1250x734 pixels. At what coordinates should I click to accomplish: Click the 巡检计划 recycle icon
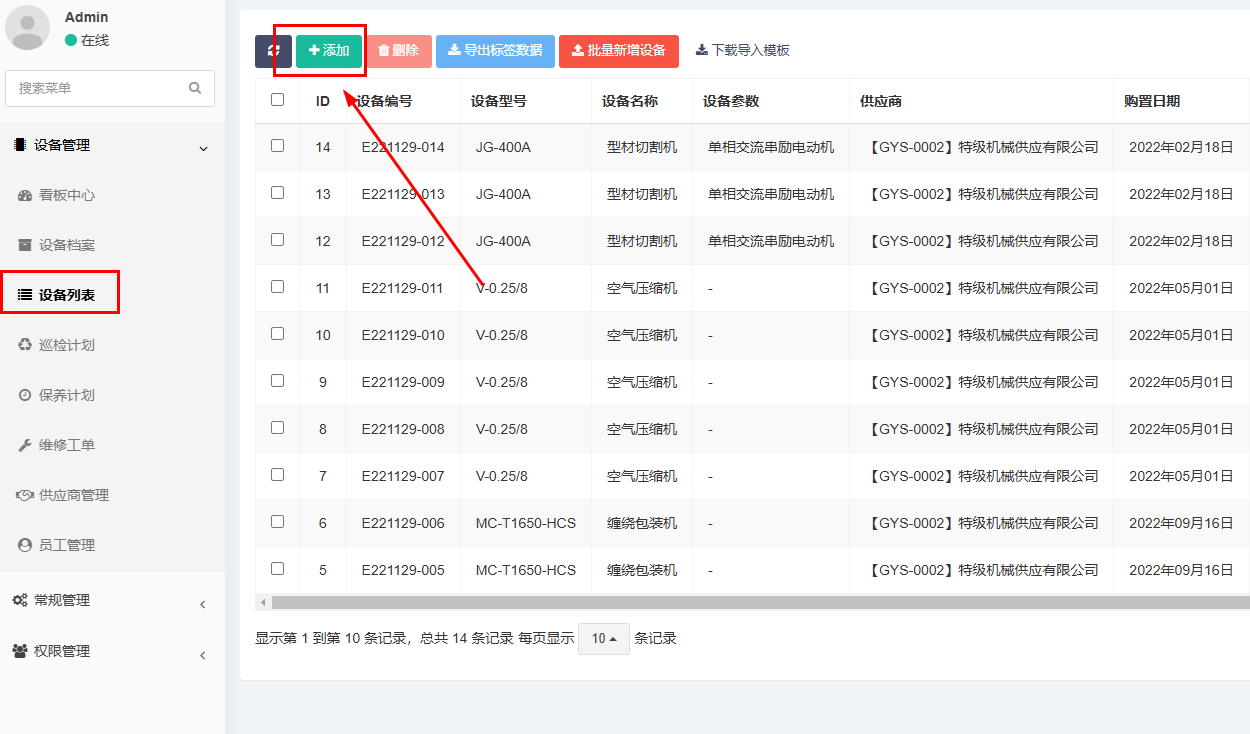point(25,346)
